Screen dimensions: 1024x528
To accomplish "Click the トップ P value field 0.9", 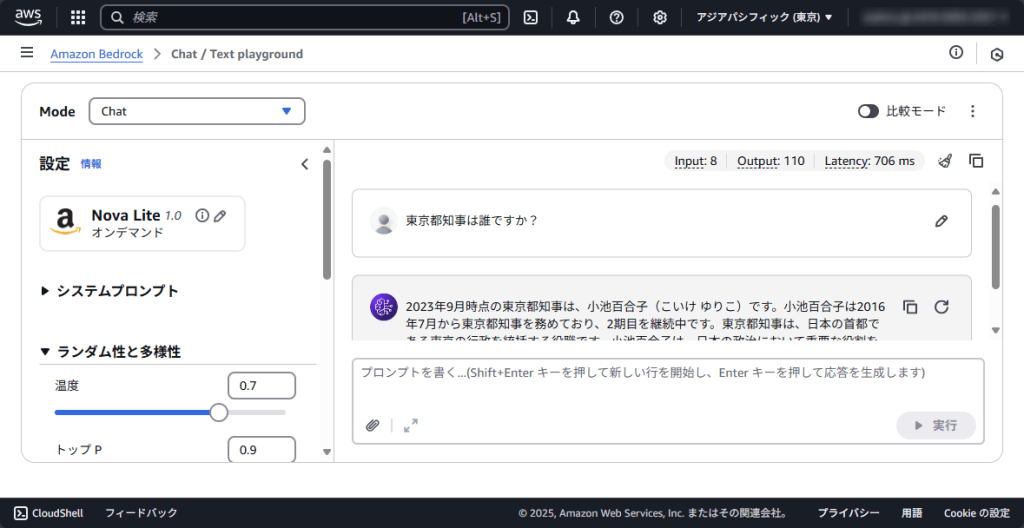I will coord(261,450).
